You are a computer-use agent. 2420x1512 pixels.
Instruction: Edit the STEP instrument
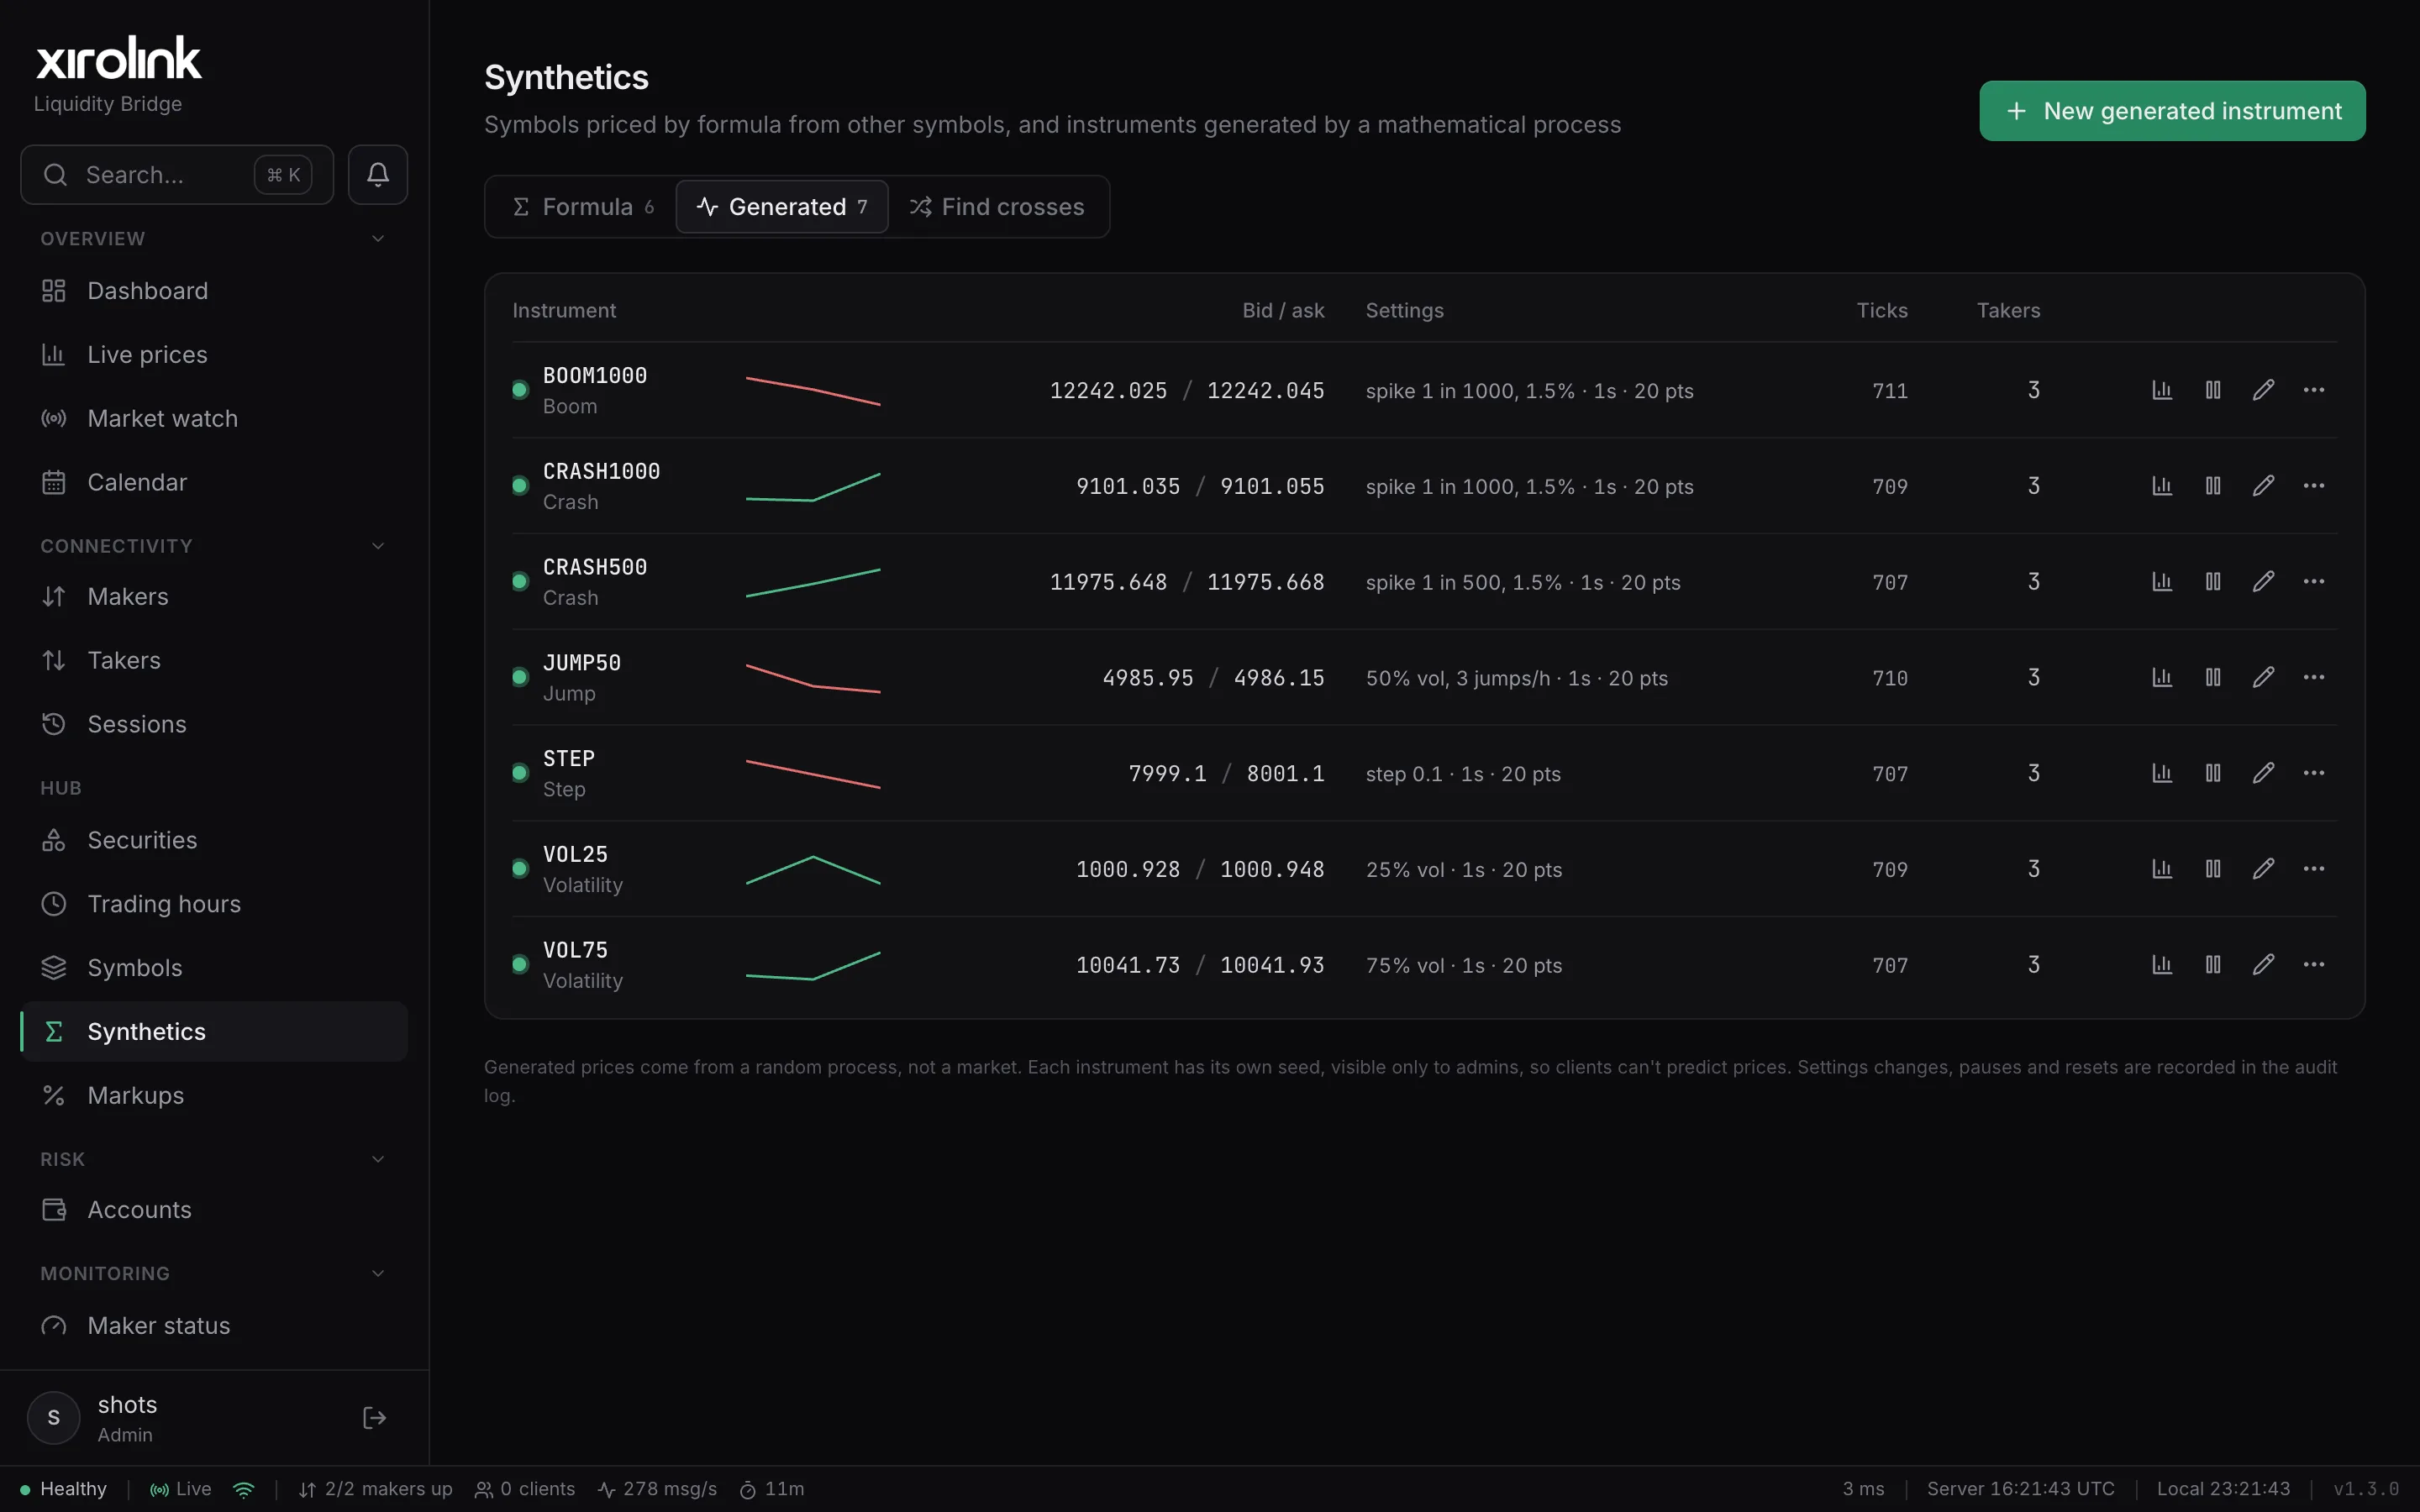pyautogui.click(x=2264, y=773)
